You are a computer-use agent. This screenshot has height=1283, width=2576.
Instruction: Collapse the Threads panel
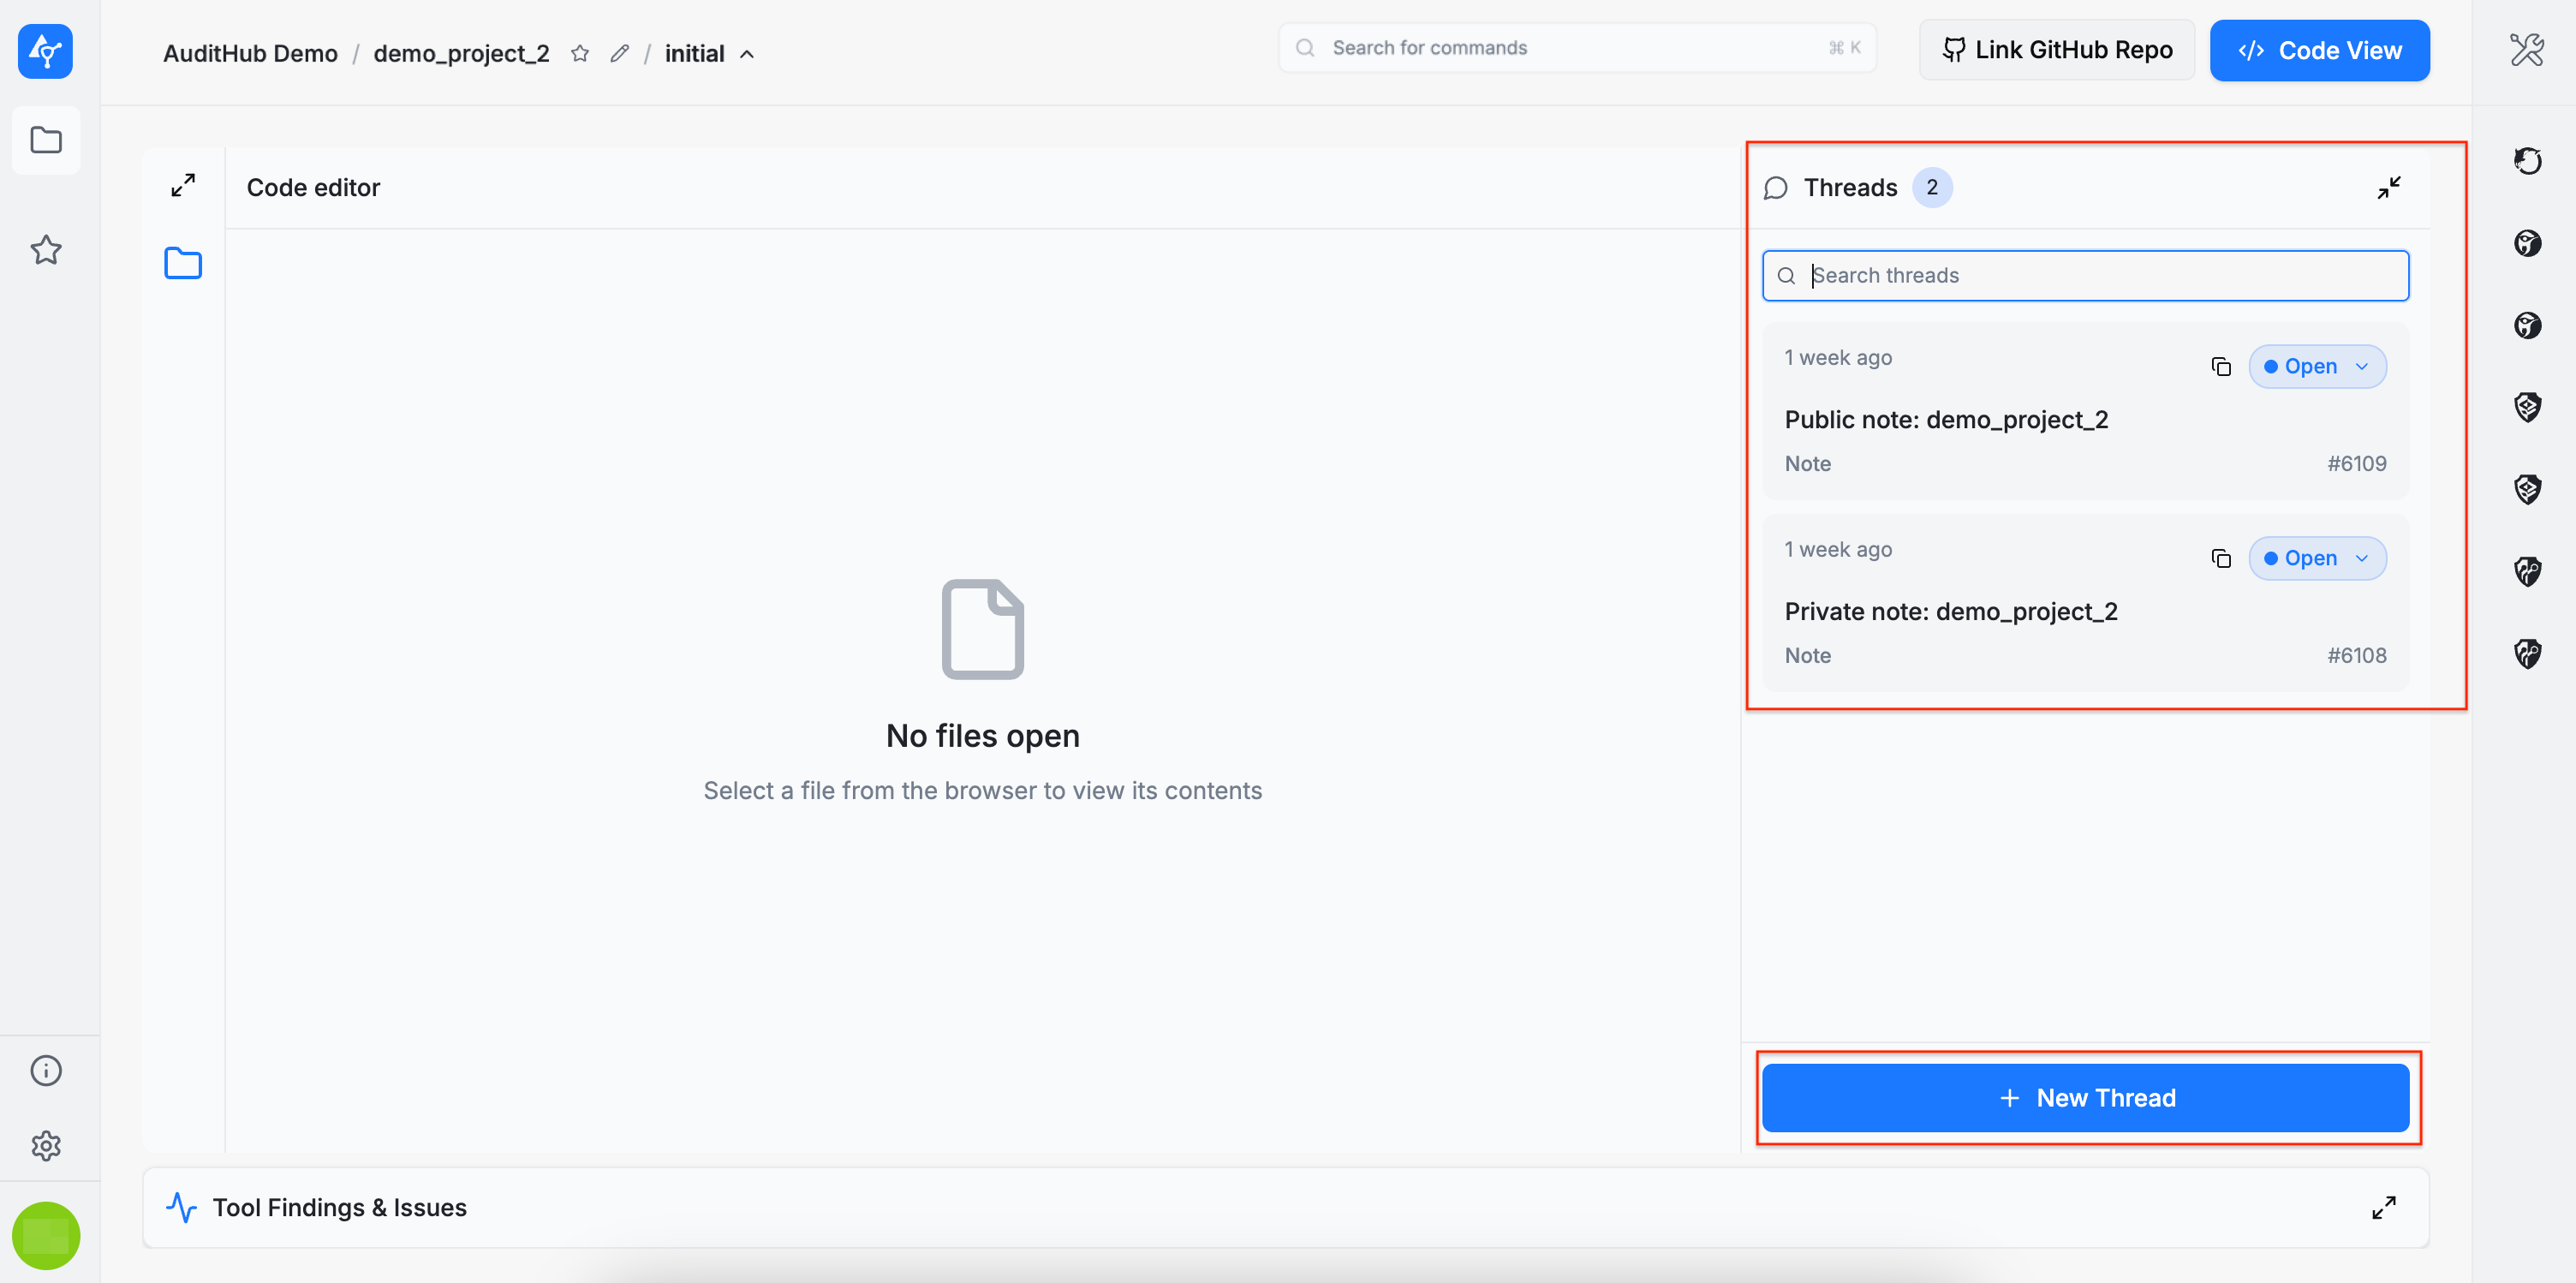tap(2388, 188)
